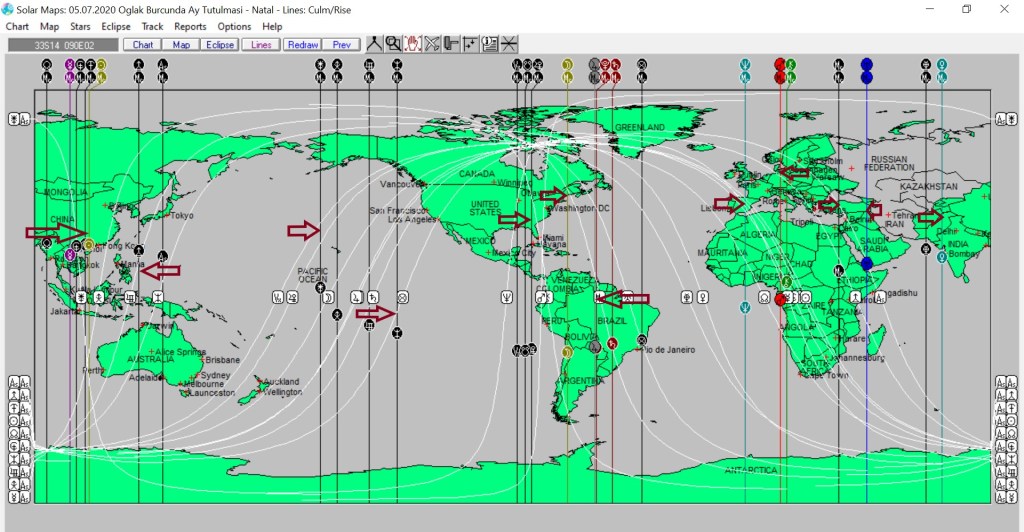Click the last toolbar icon with crossing lines
1024x532 pixels.
[x=509, y=44]
